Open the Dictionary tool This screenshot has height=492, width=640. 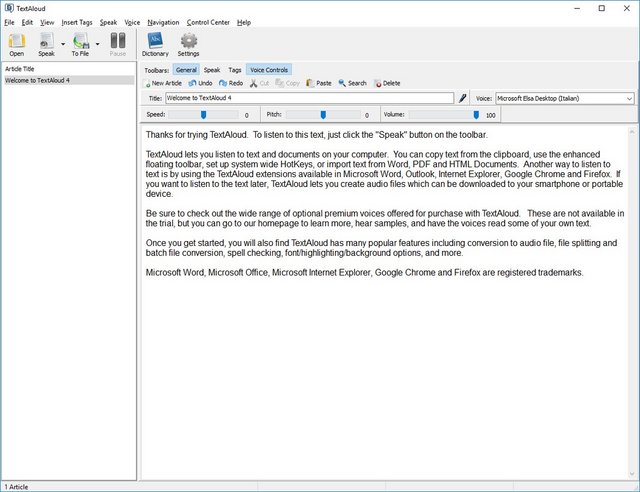pyautogui.click(x=155, y=45)
